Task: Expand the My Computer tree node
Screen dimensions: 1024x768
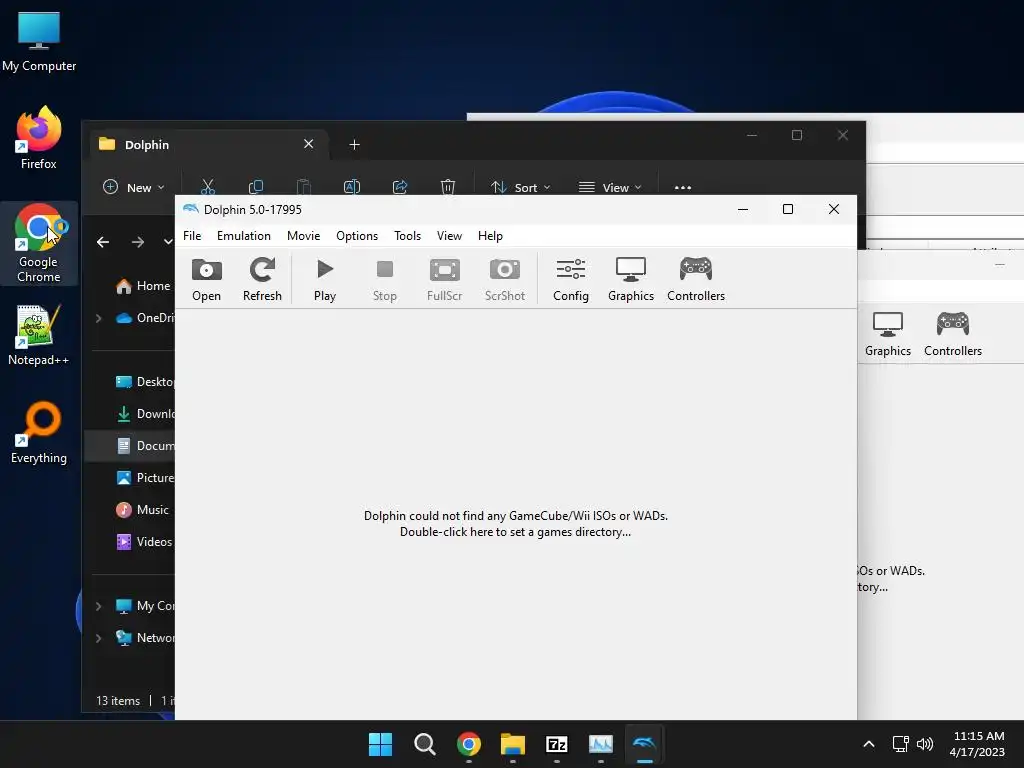Action: (x=99, y=606)
